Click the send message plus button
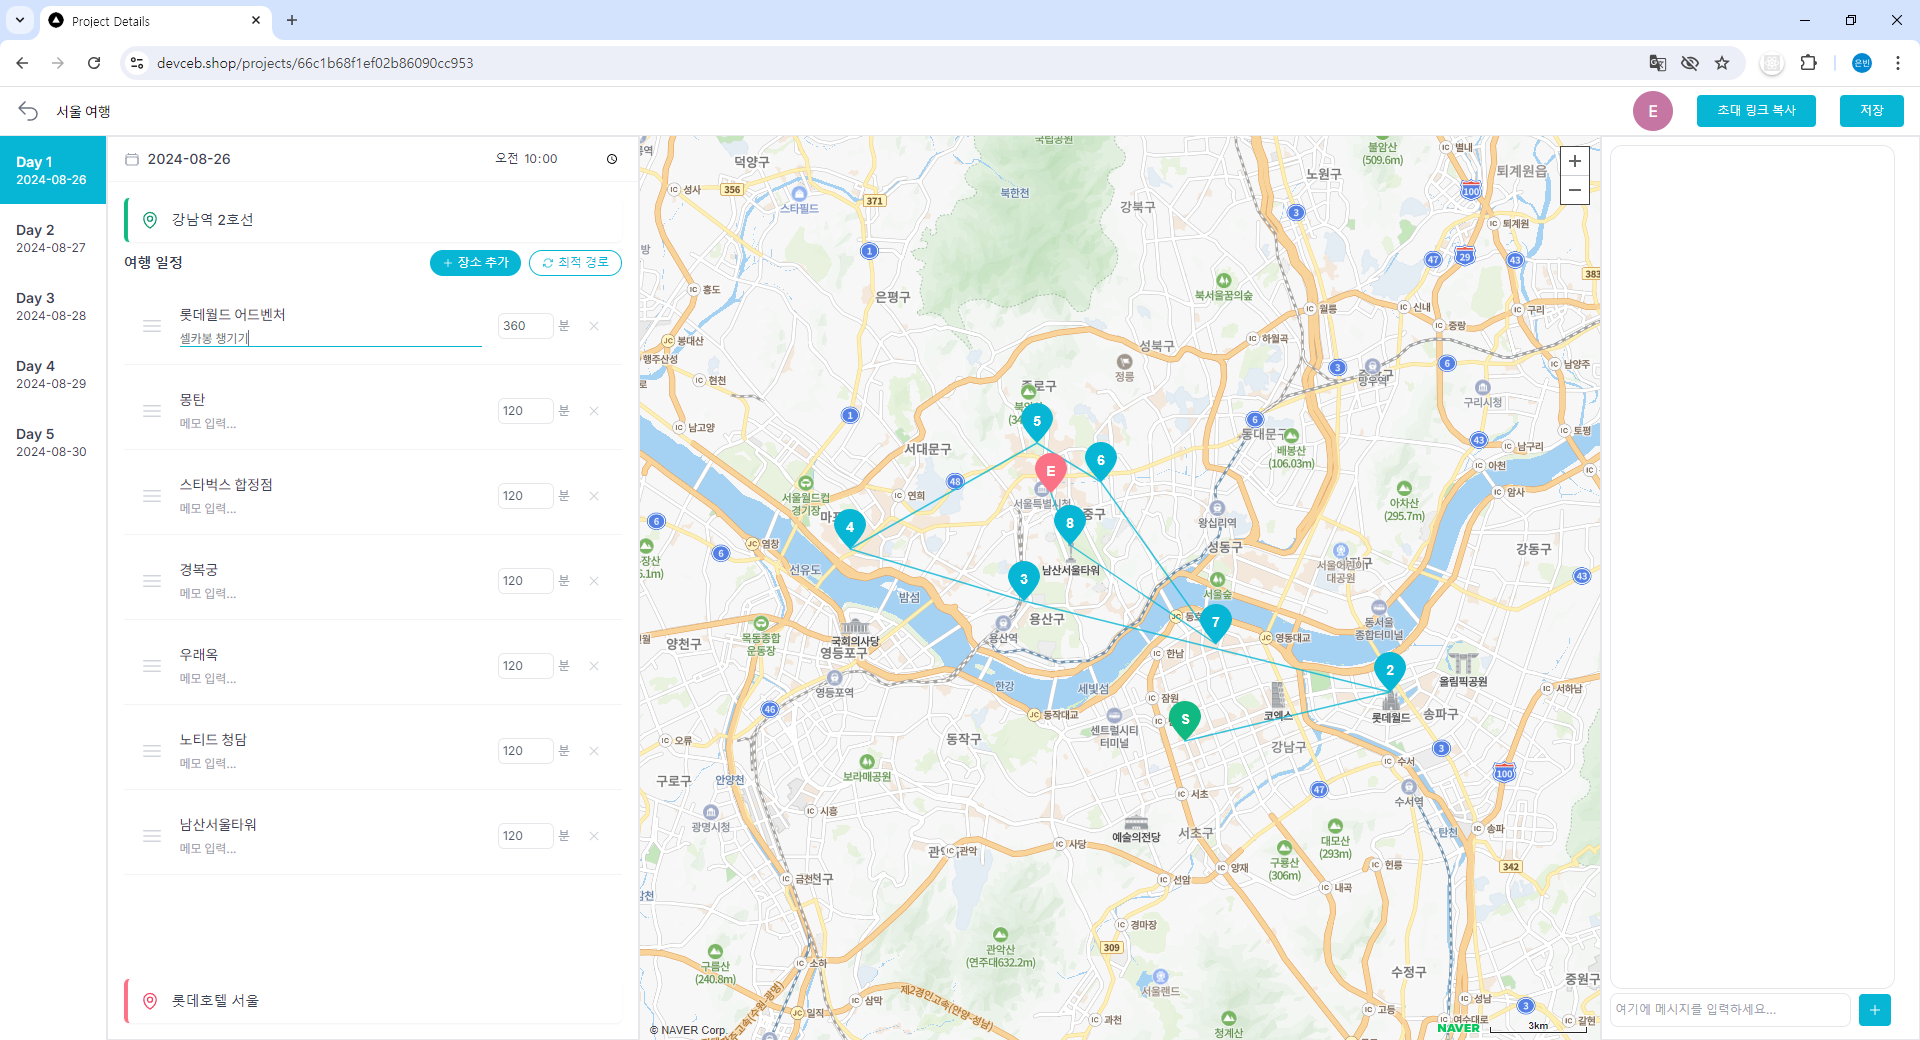This screenshot has height=1040, width=1920. click(1874, 1010)
